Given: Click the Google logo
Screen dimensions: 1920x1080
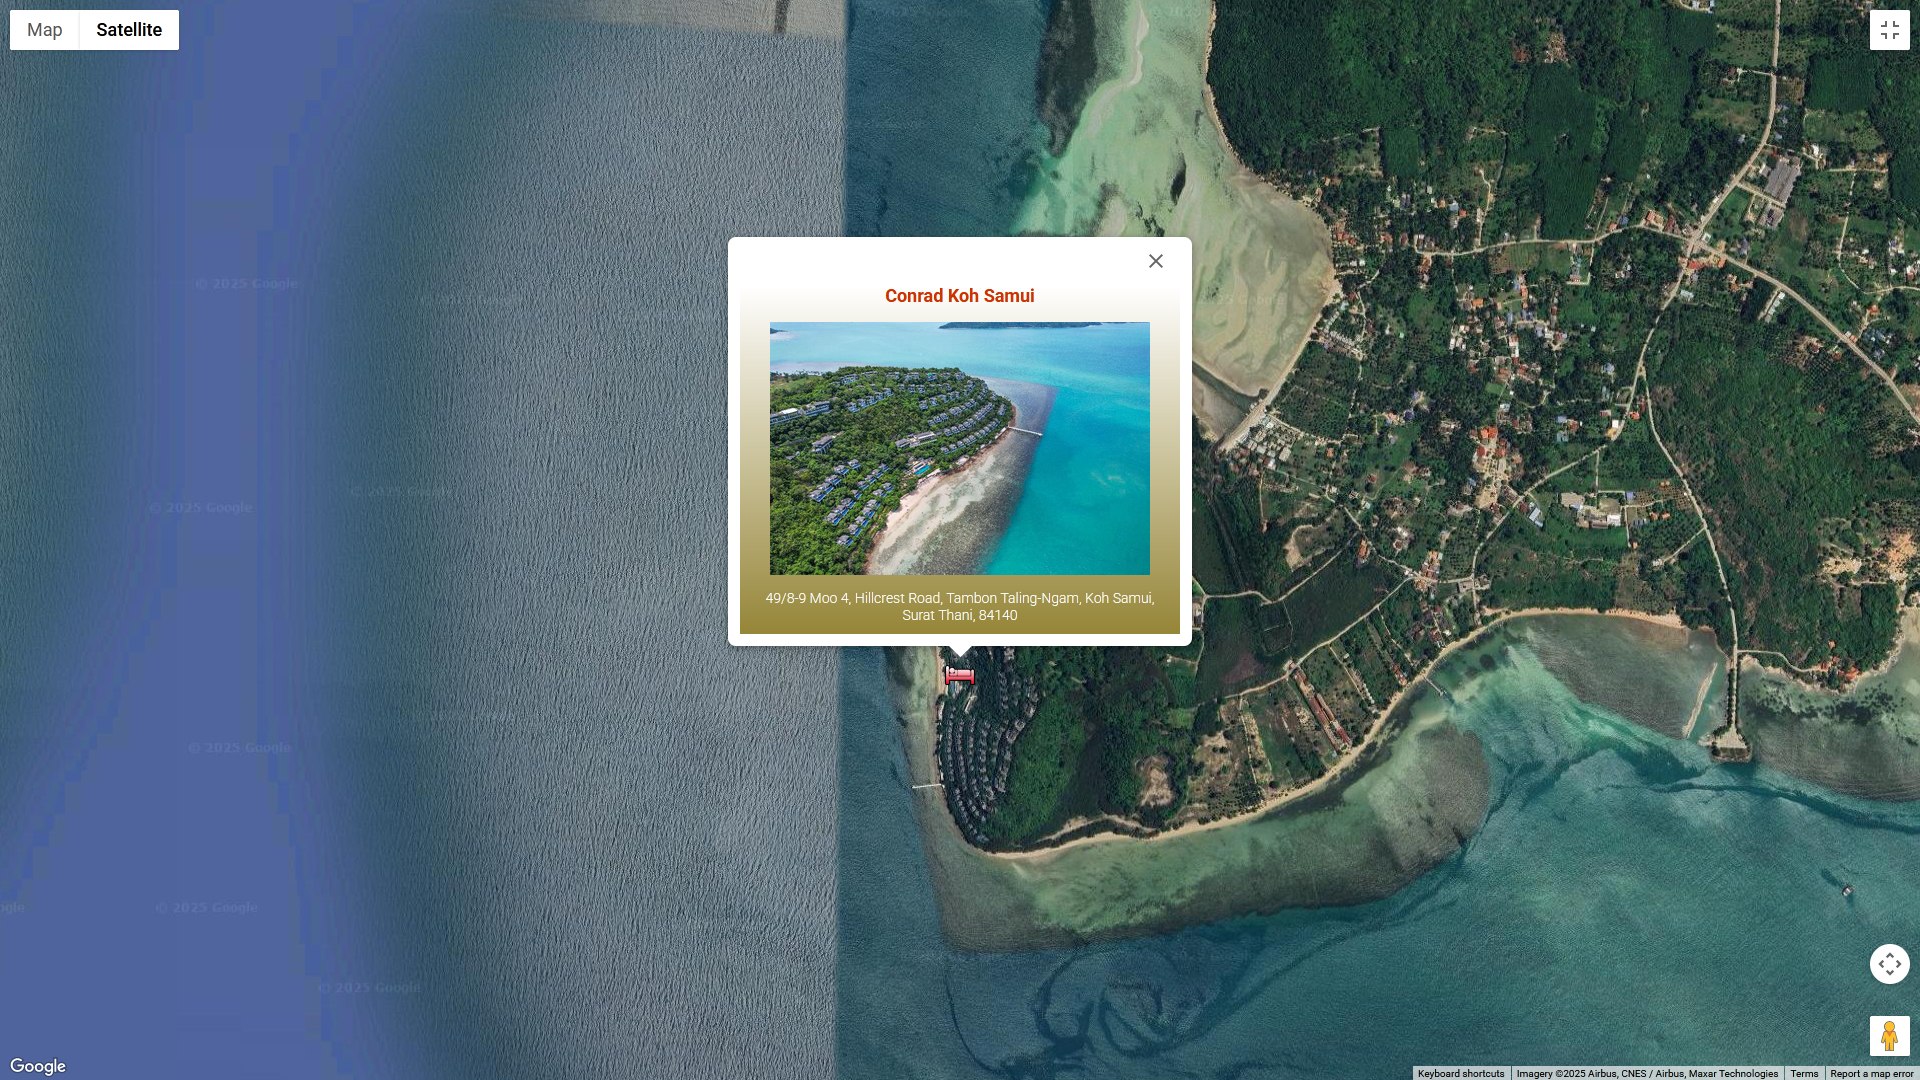Looking at the screenshot, I should (x=38, y=1066).
